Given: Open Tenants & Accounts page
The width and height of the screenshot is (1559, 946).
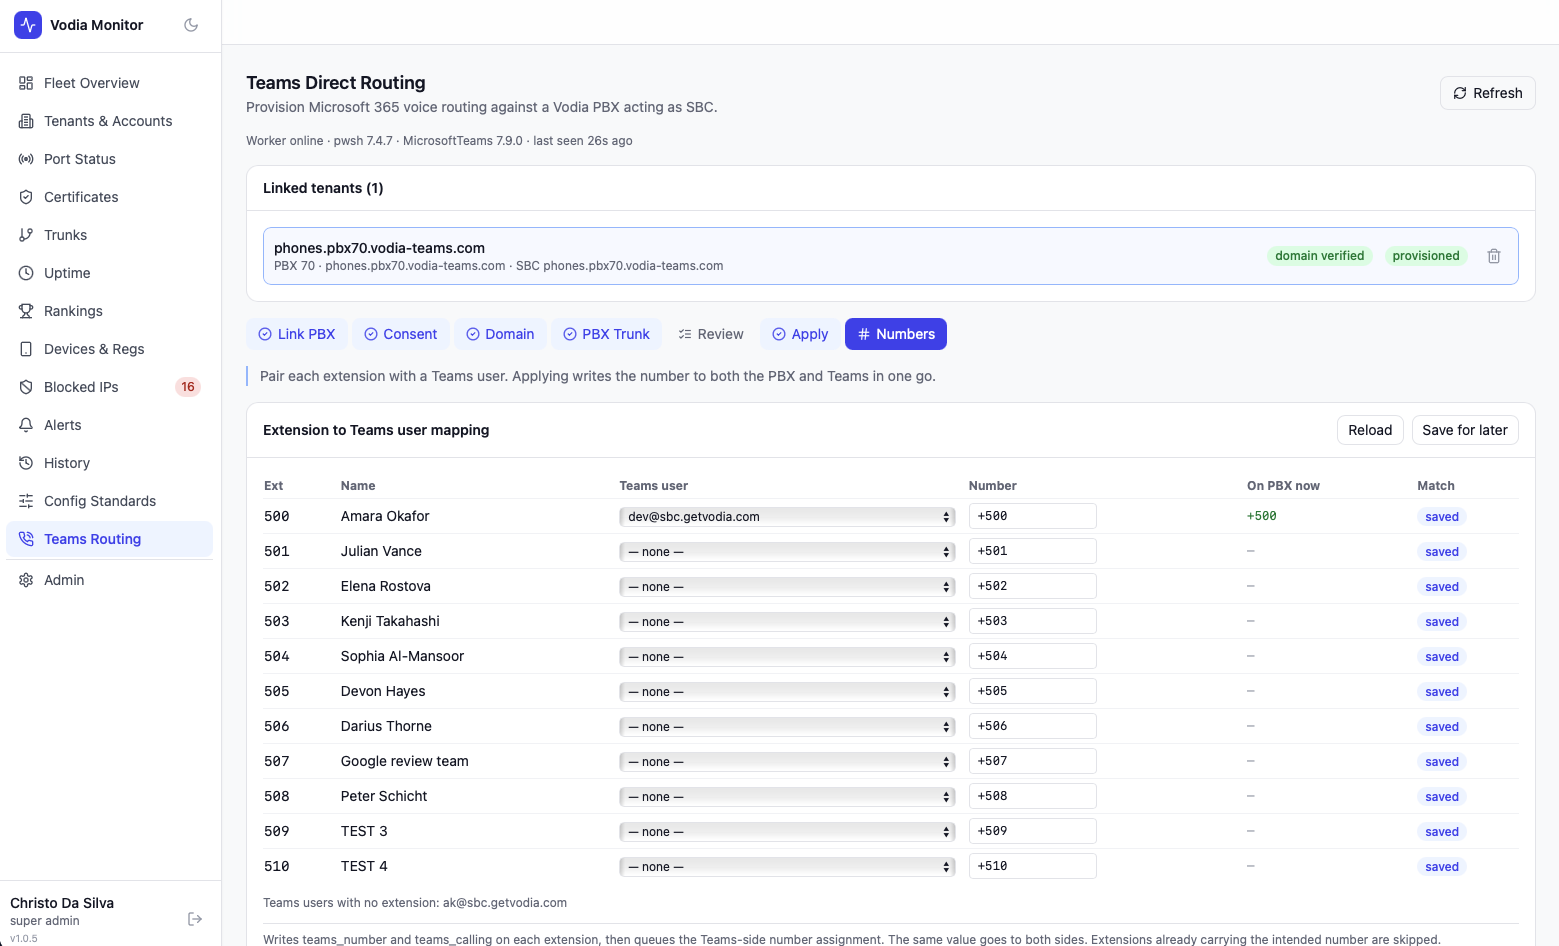Looking at the screenshot, I should coord(109,121).
